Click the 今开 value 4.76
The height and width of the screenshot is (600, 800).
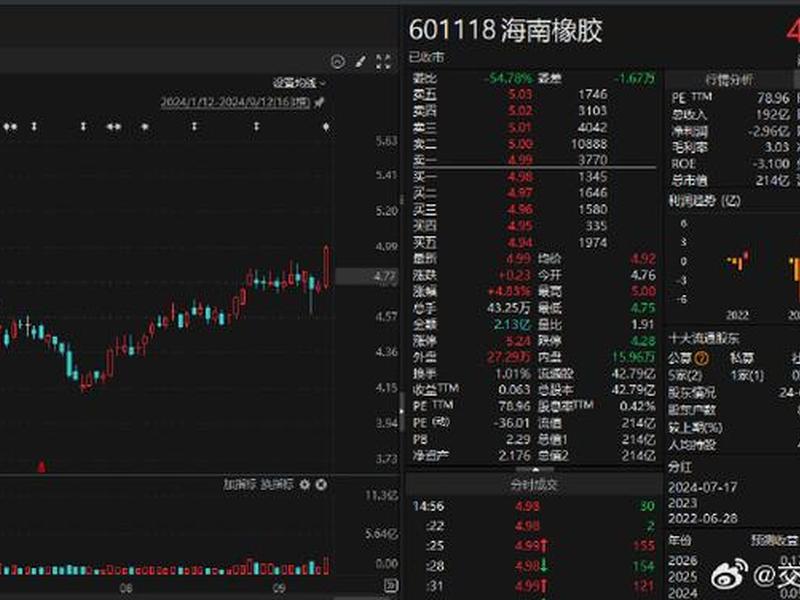click(x=643, y=275)
